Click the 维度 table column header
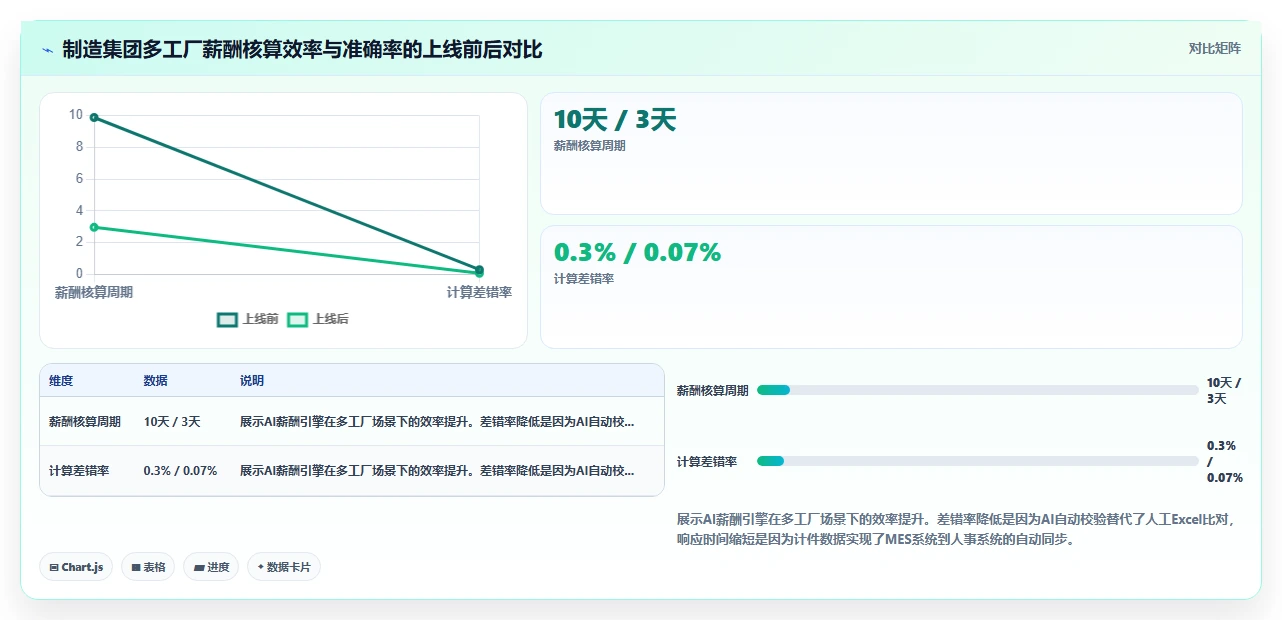 [x=61, y=381]
